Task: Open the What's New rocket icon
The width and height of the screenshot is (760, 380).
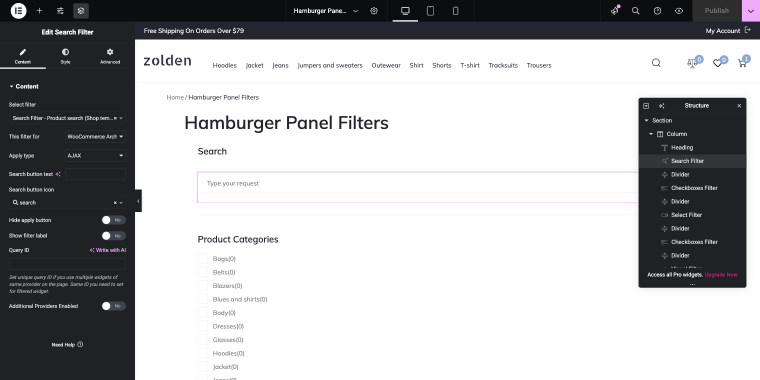Action: (x=615, y=11)
